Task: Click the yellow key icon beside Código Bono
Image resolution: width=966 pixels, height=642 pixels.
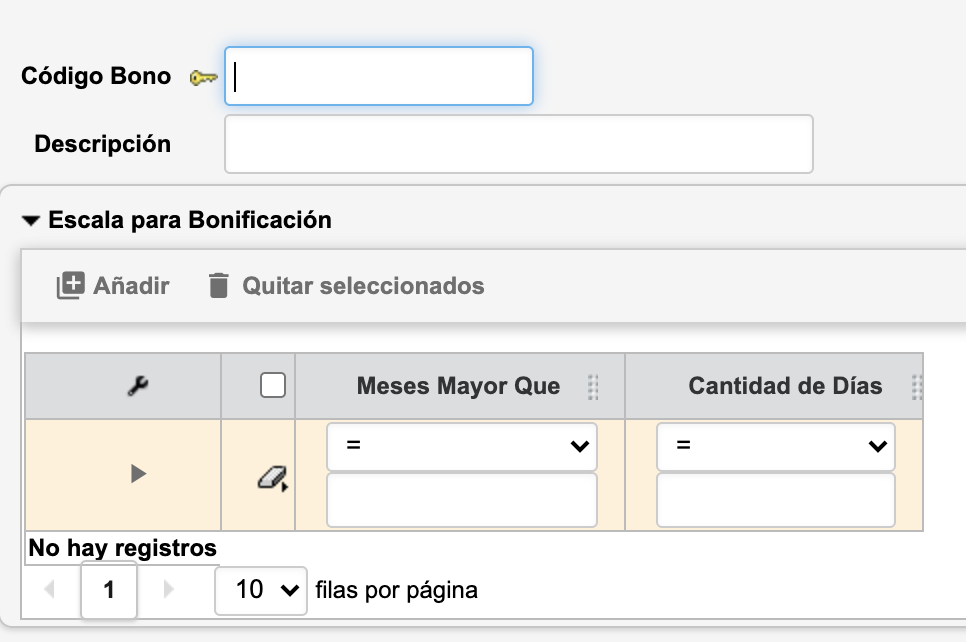Action: 204,77
